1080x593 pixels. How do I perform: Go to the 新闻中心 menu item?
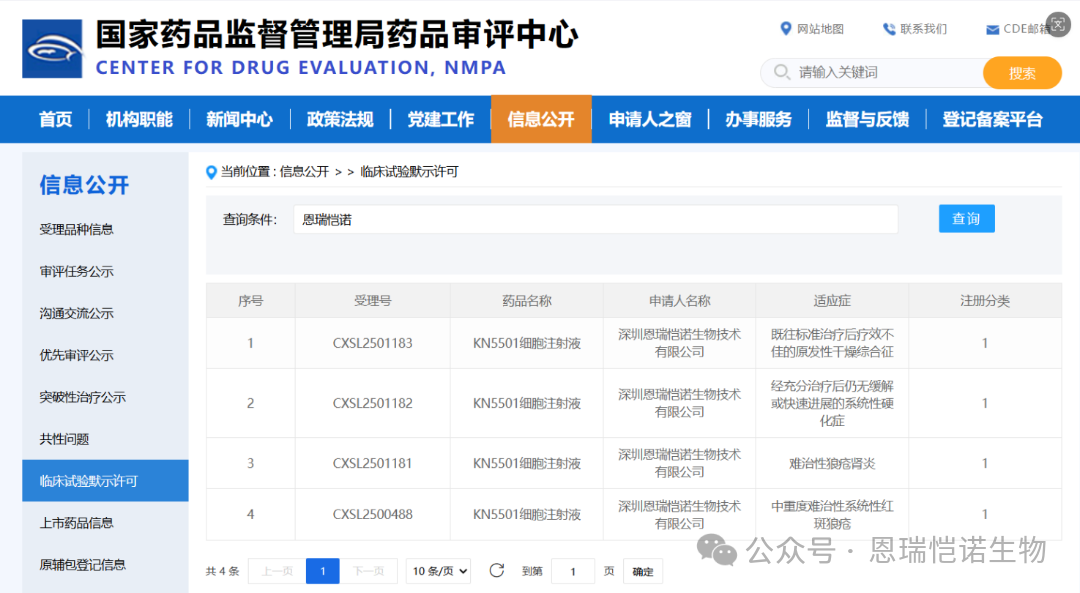(239, 120)
